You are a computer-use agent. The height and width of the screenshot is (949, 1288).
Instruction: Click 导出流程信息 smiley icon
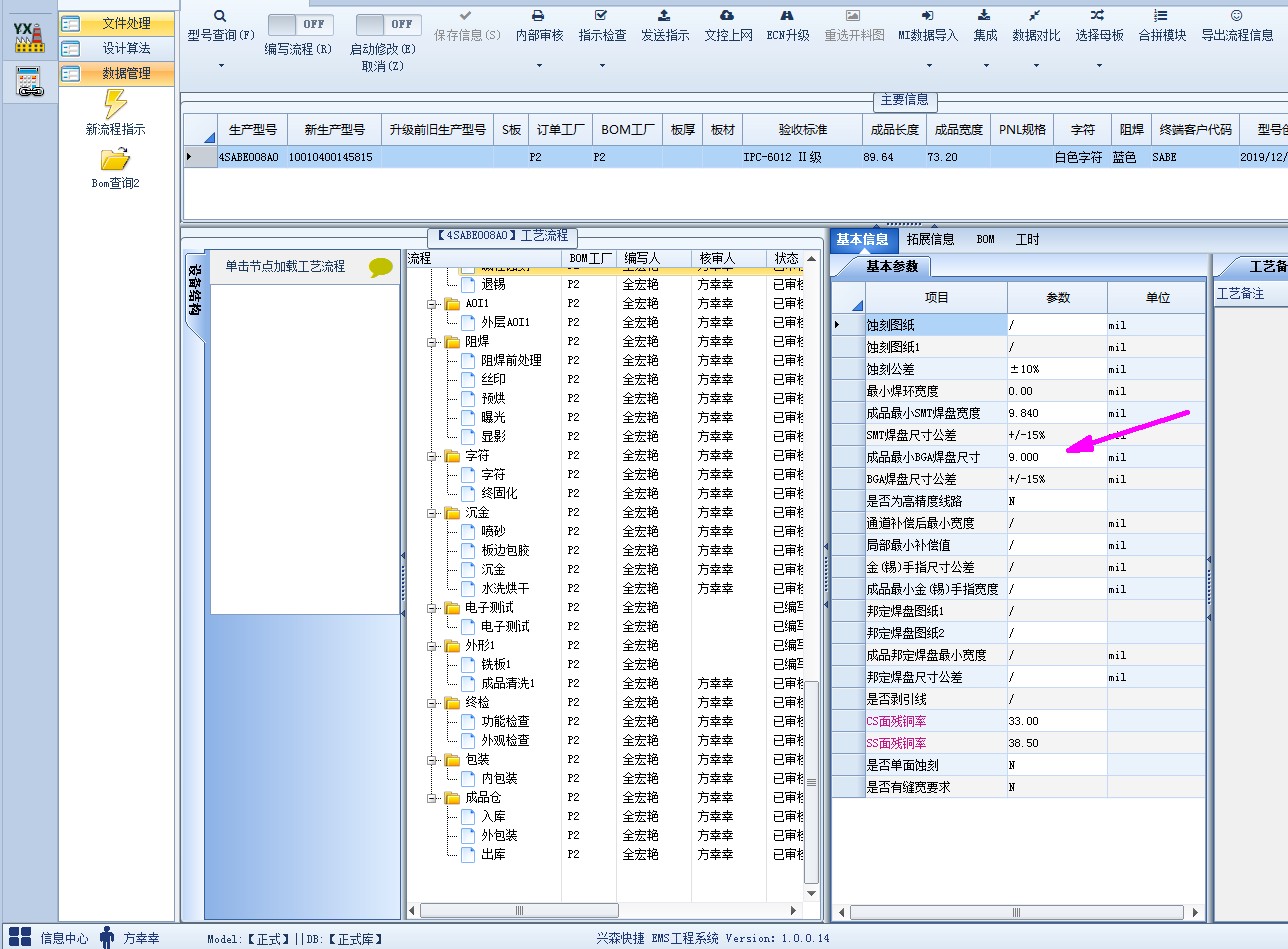pyautogui.click(x=1236, y=16)
